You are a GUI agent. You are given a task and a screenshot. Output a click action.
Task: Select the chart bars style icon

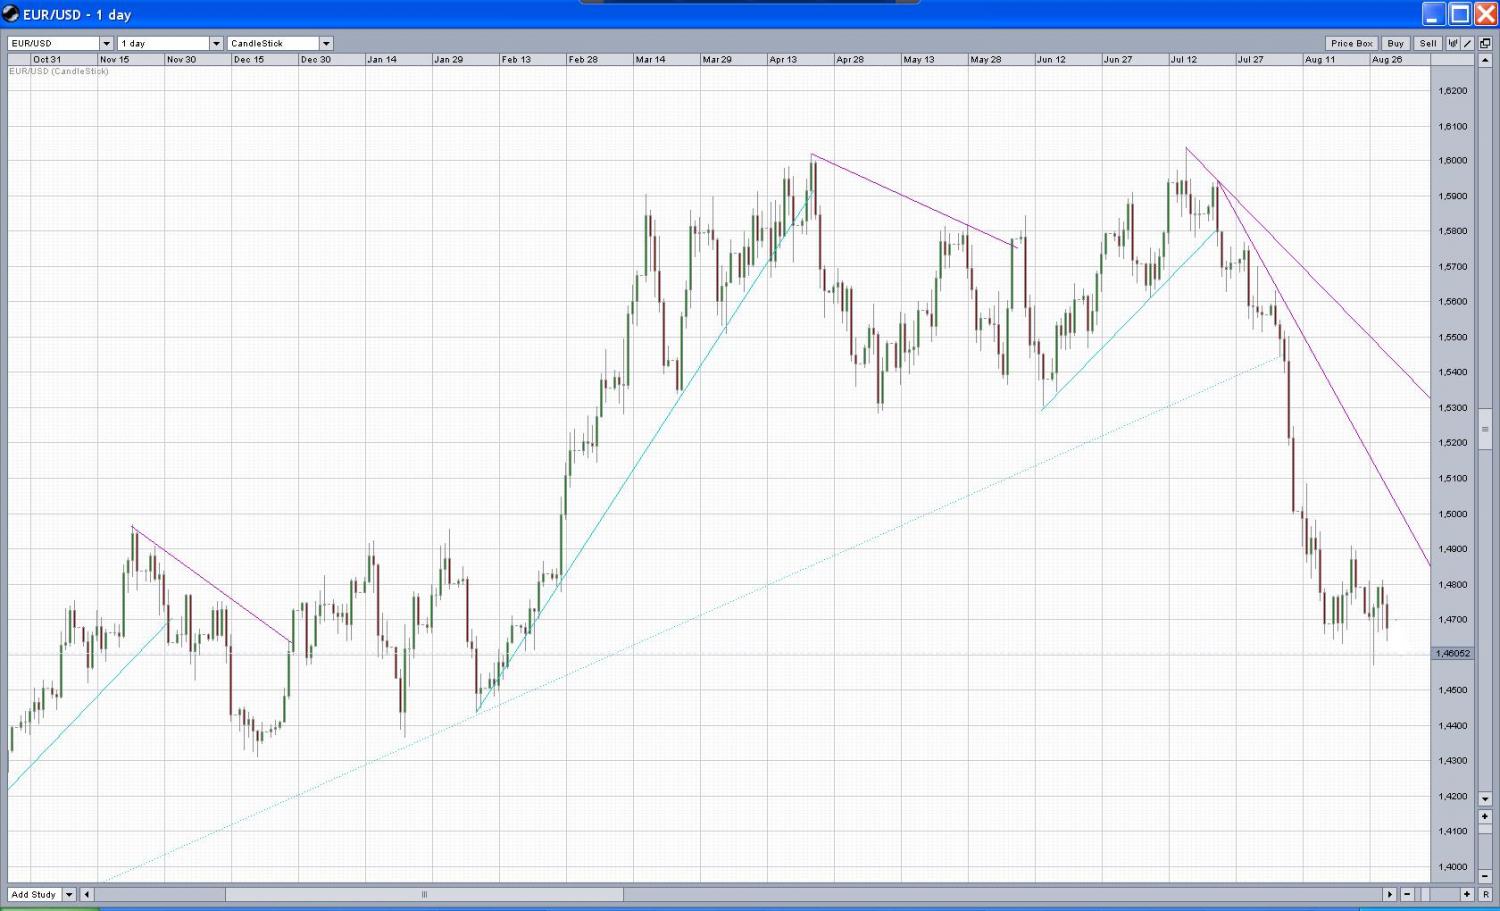point(1453,43)
